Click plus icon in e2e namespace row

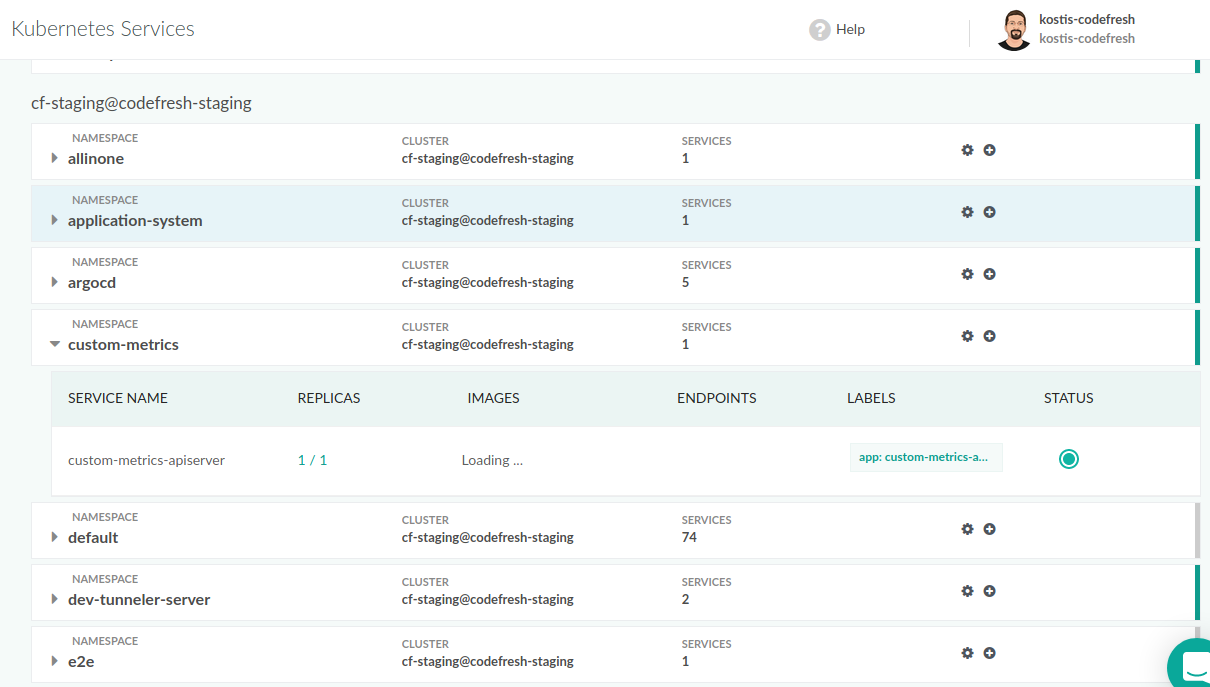pos(989,653)
